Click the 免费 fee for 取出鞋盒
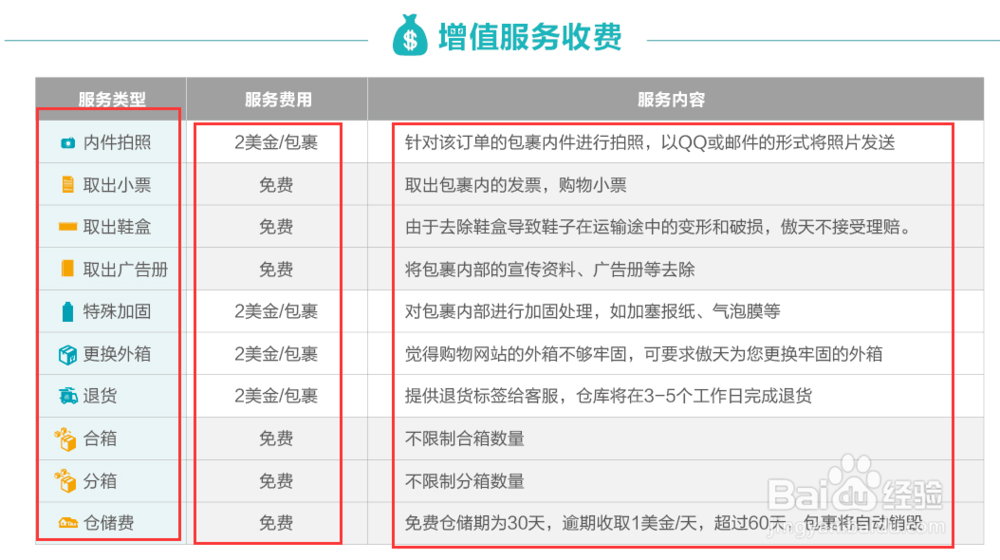1000x560 pixels. click(x=276, y=226)
